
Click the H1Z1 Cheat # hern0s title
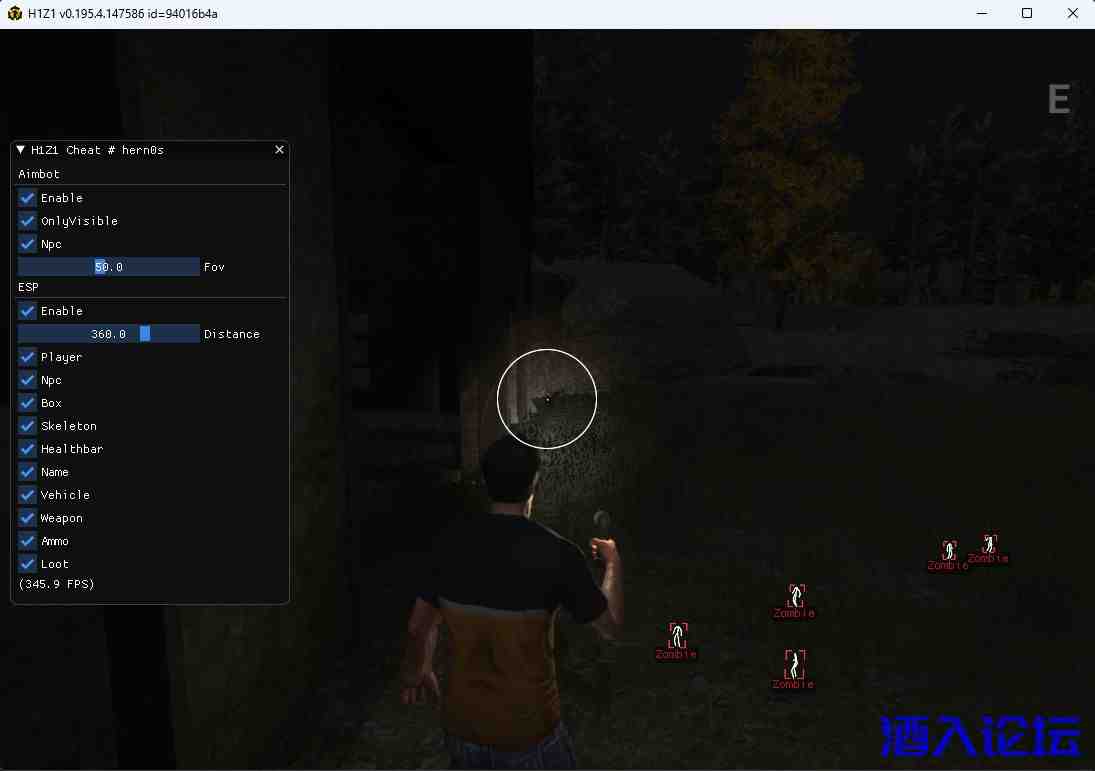pos(98,150)
